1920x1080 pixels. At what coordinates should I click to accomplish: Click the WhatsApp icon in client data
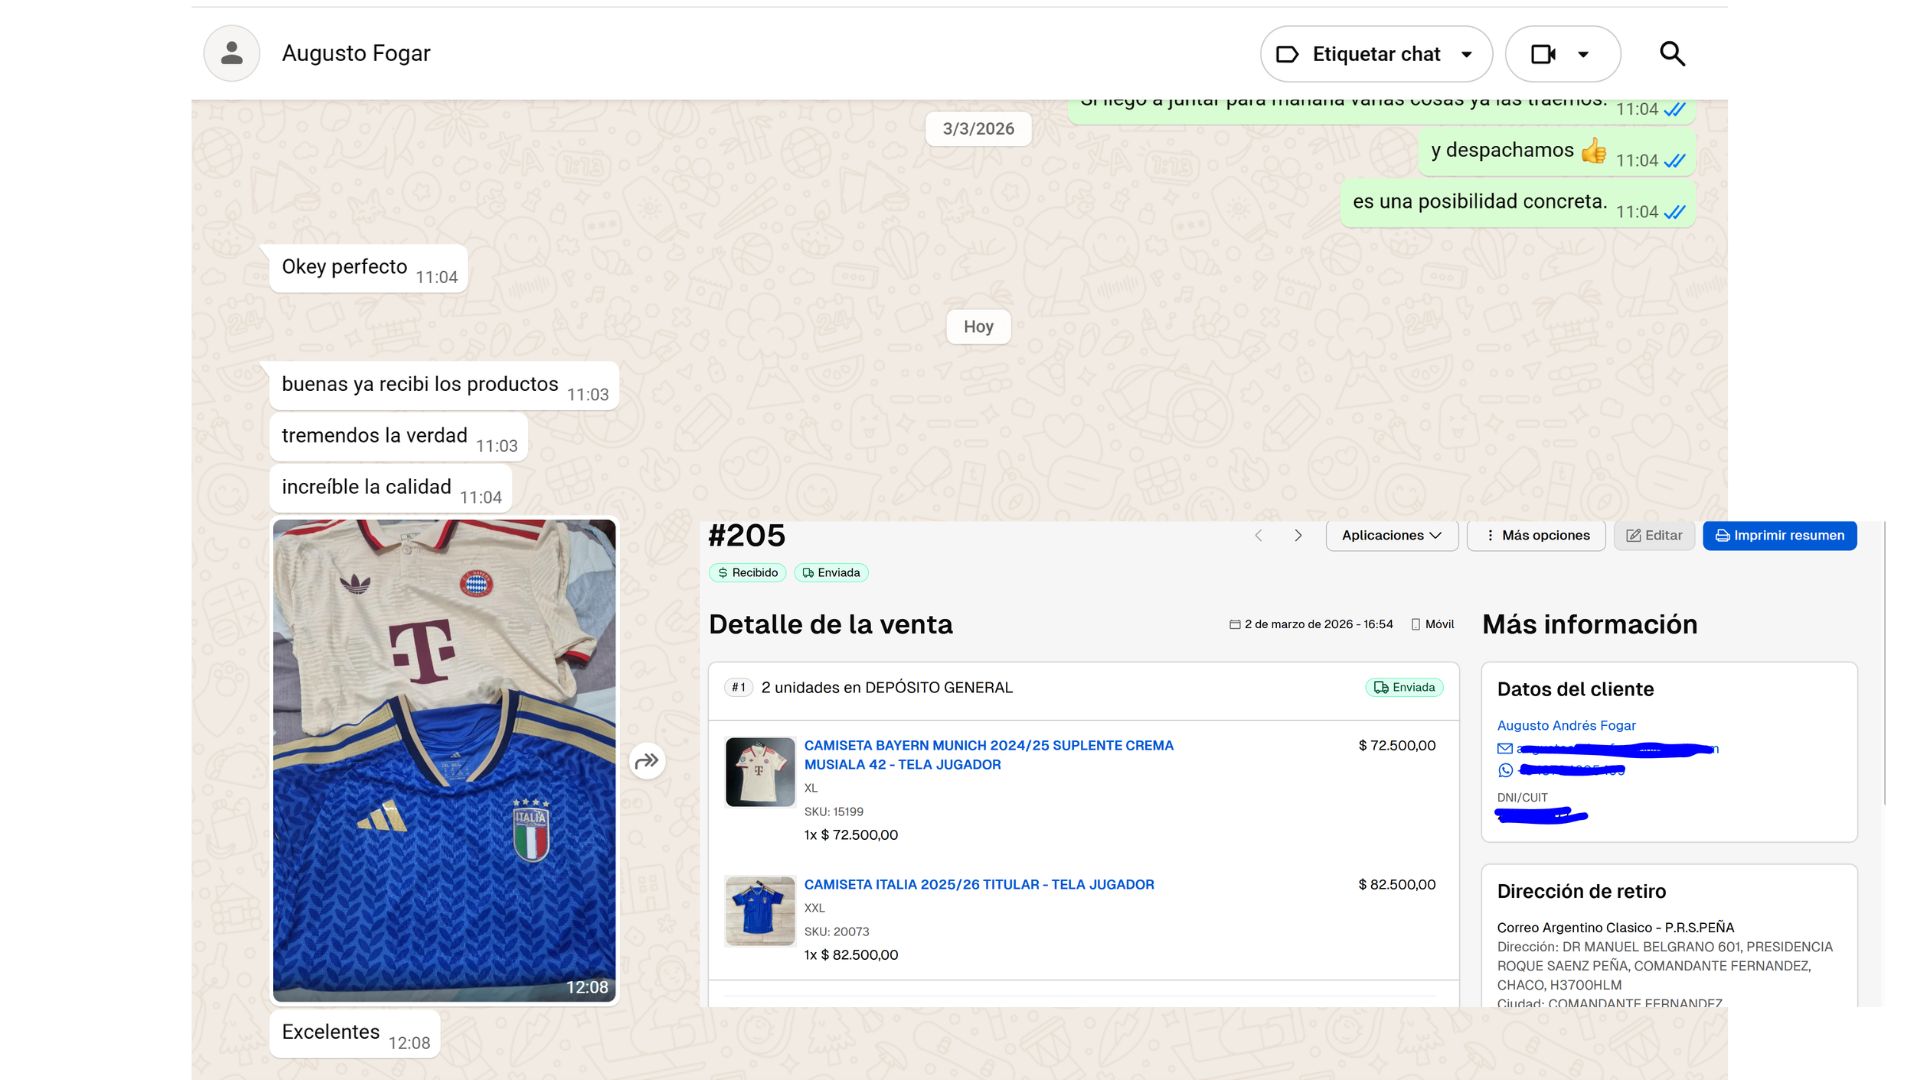tap(1505, 770)
